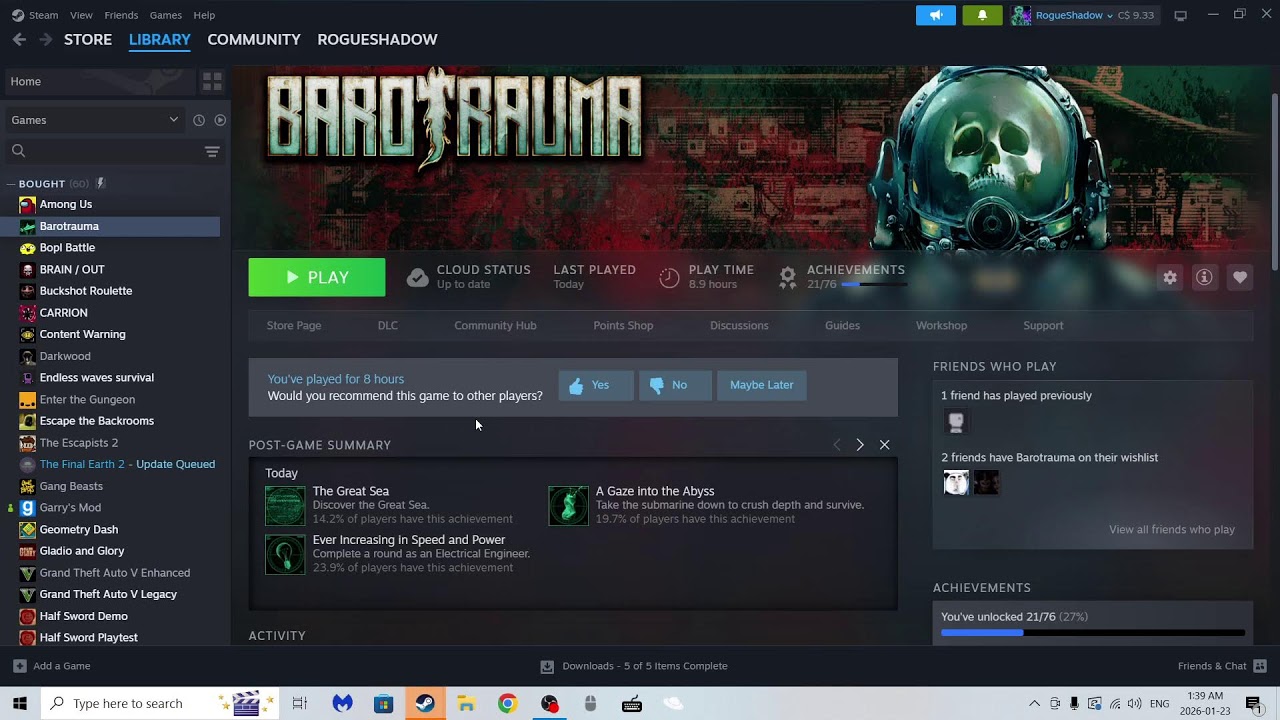This screenshot has width=1280, height=720.
Task: Open the Help menu
Action: [x=204, y=15]
